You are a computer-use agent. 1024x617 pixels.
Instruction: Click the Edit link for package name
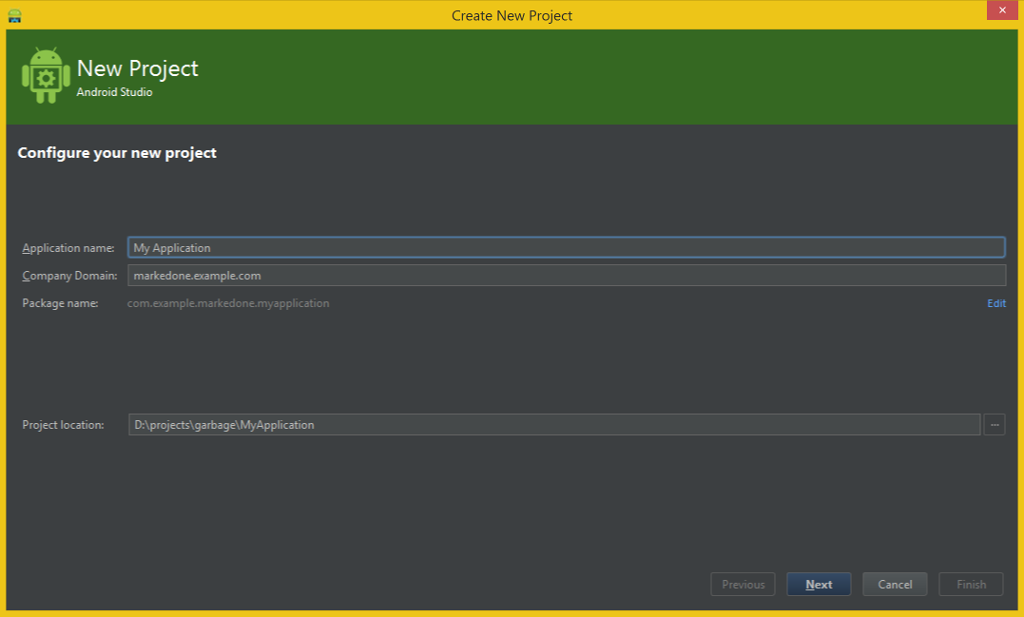click(x=996, y=303)
